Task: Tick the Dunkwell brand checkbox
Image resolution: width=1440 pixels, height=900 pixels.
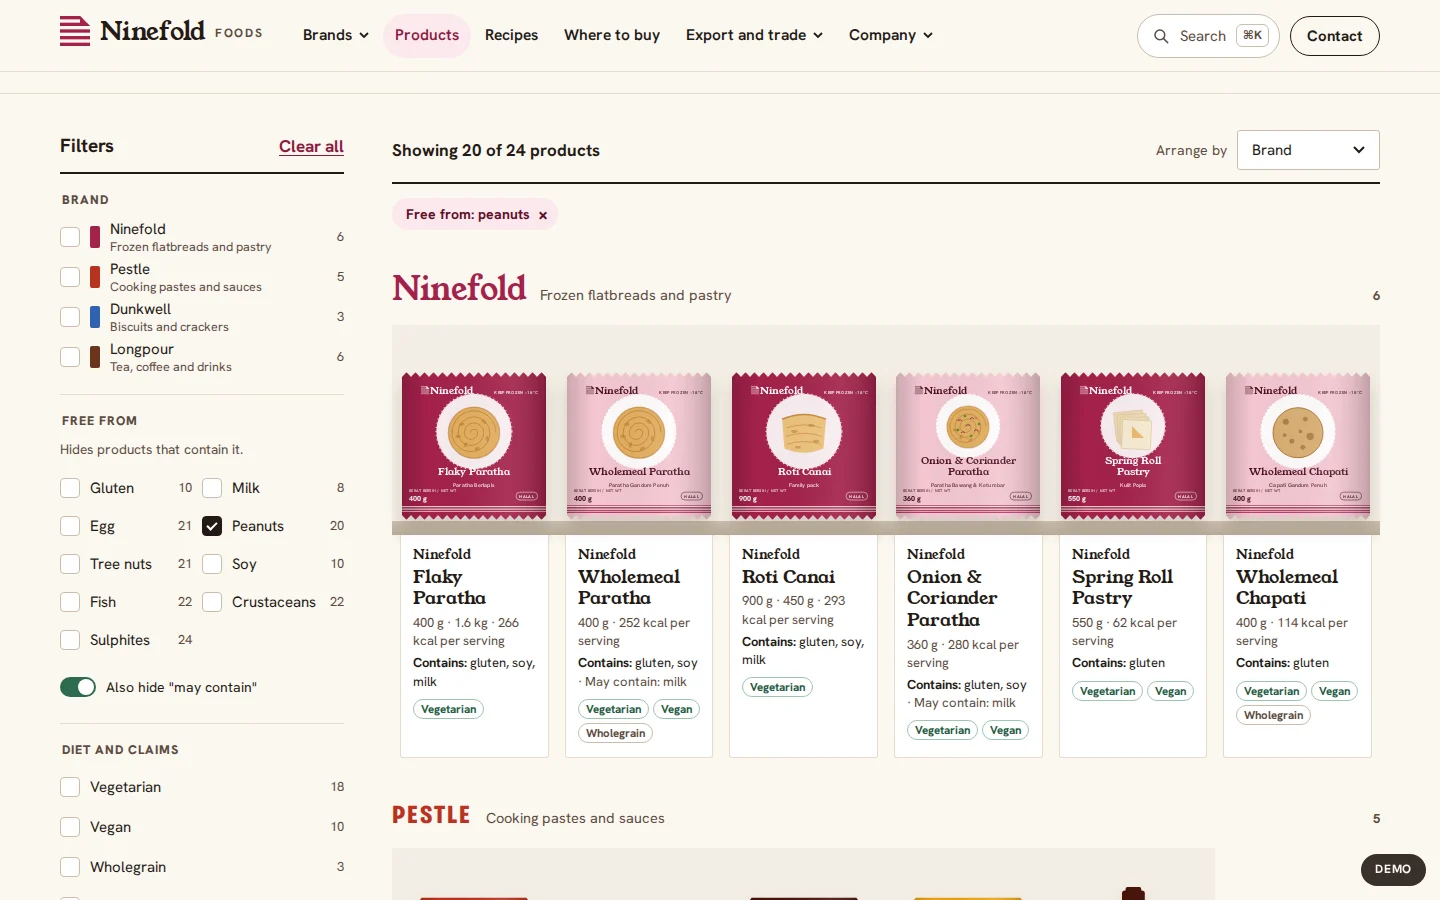Action: (70, 317)
